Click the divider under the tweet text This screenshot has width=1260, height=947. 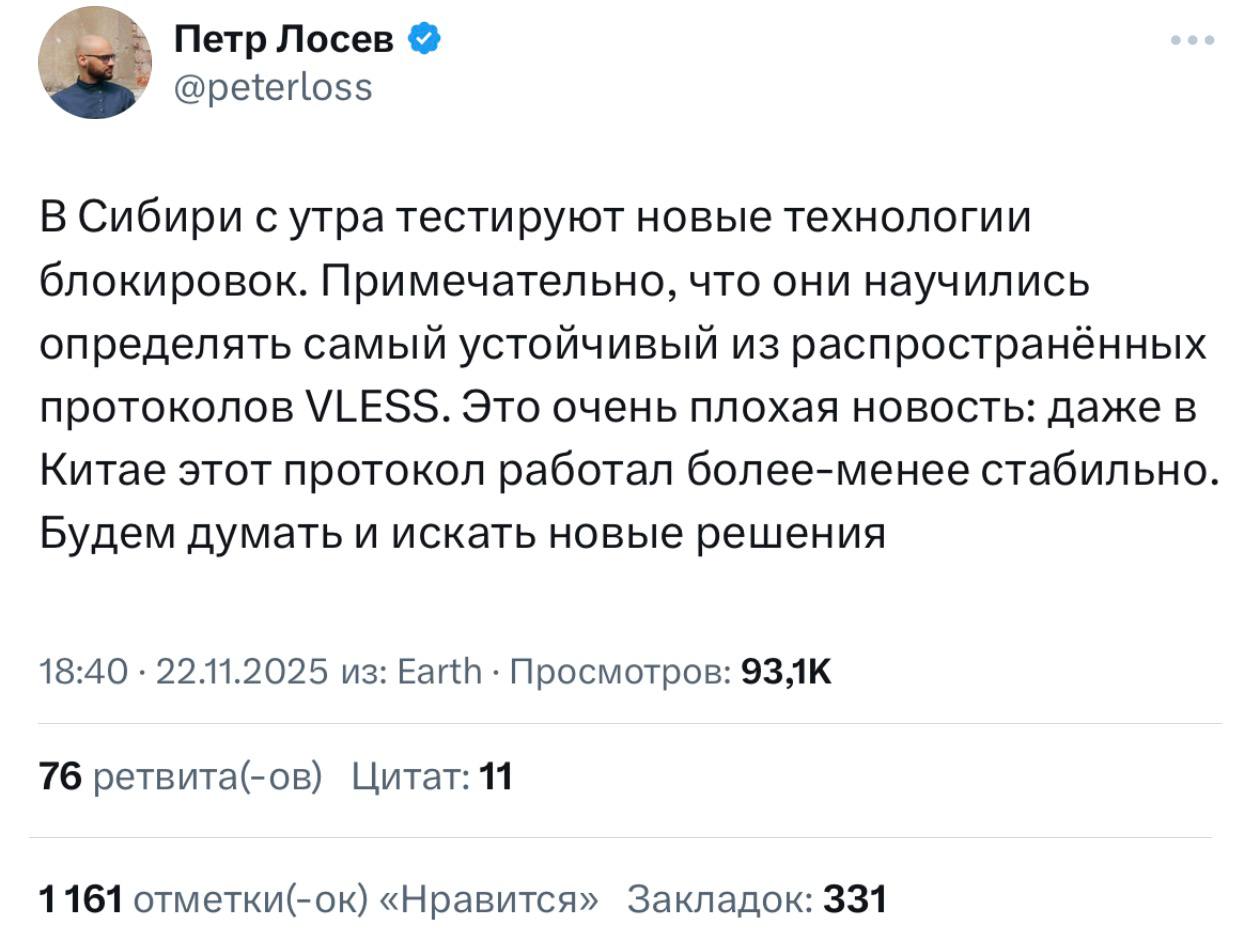coord(630,722)
